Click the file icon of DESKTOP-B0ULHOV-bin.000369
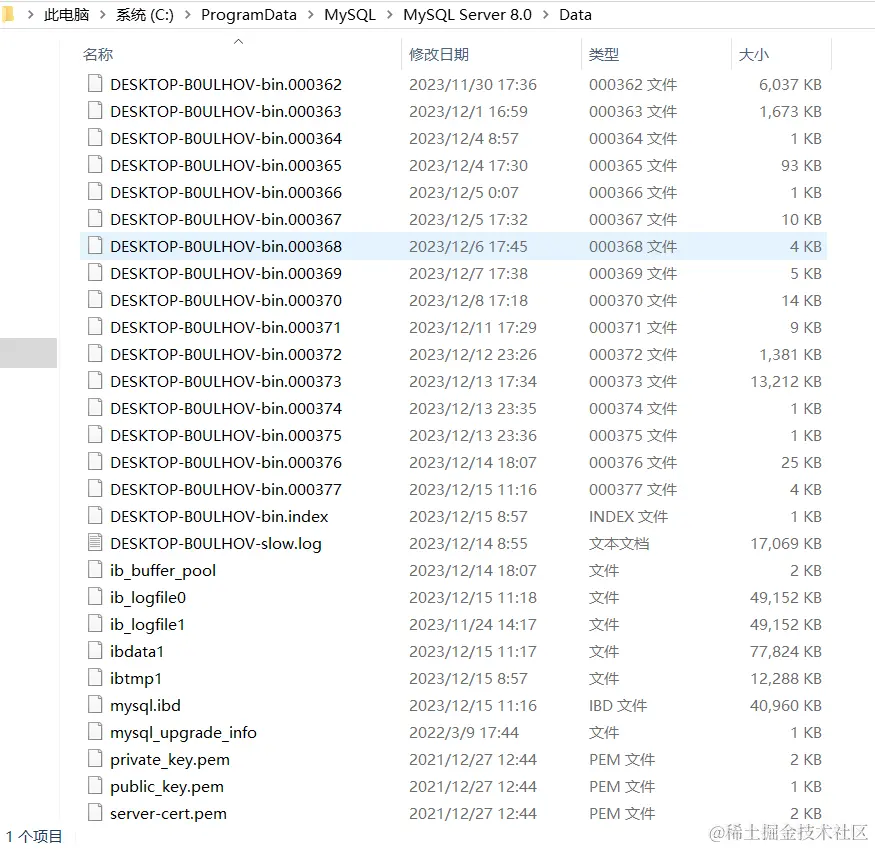The image size is (875, 849). click(x=95, y=273)
